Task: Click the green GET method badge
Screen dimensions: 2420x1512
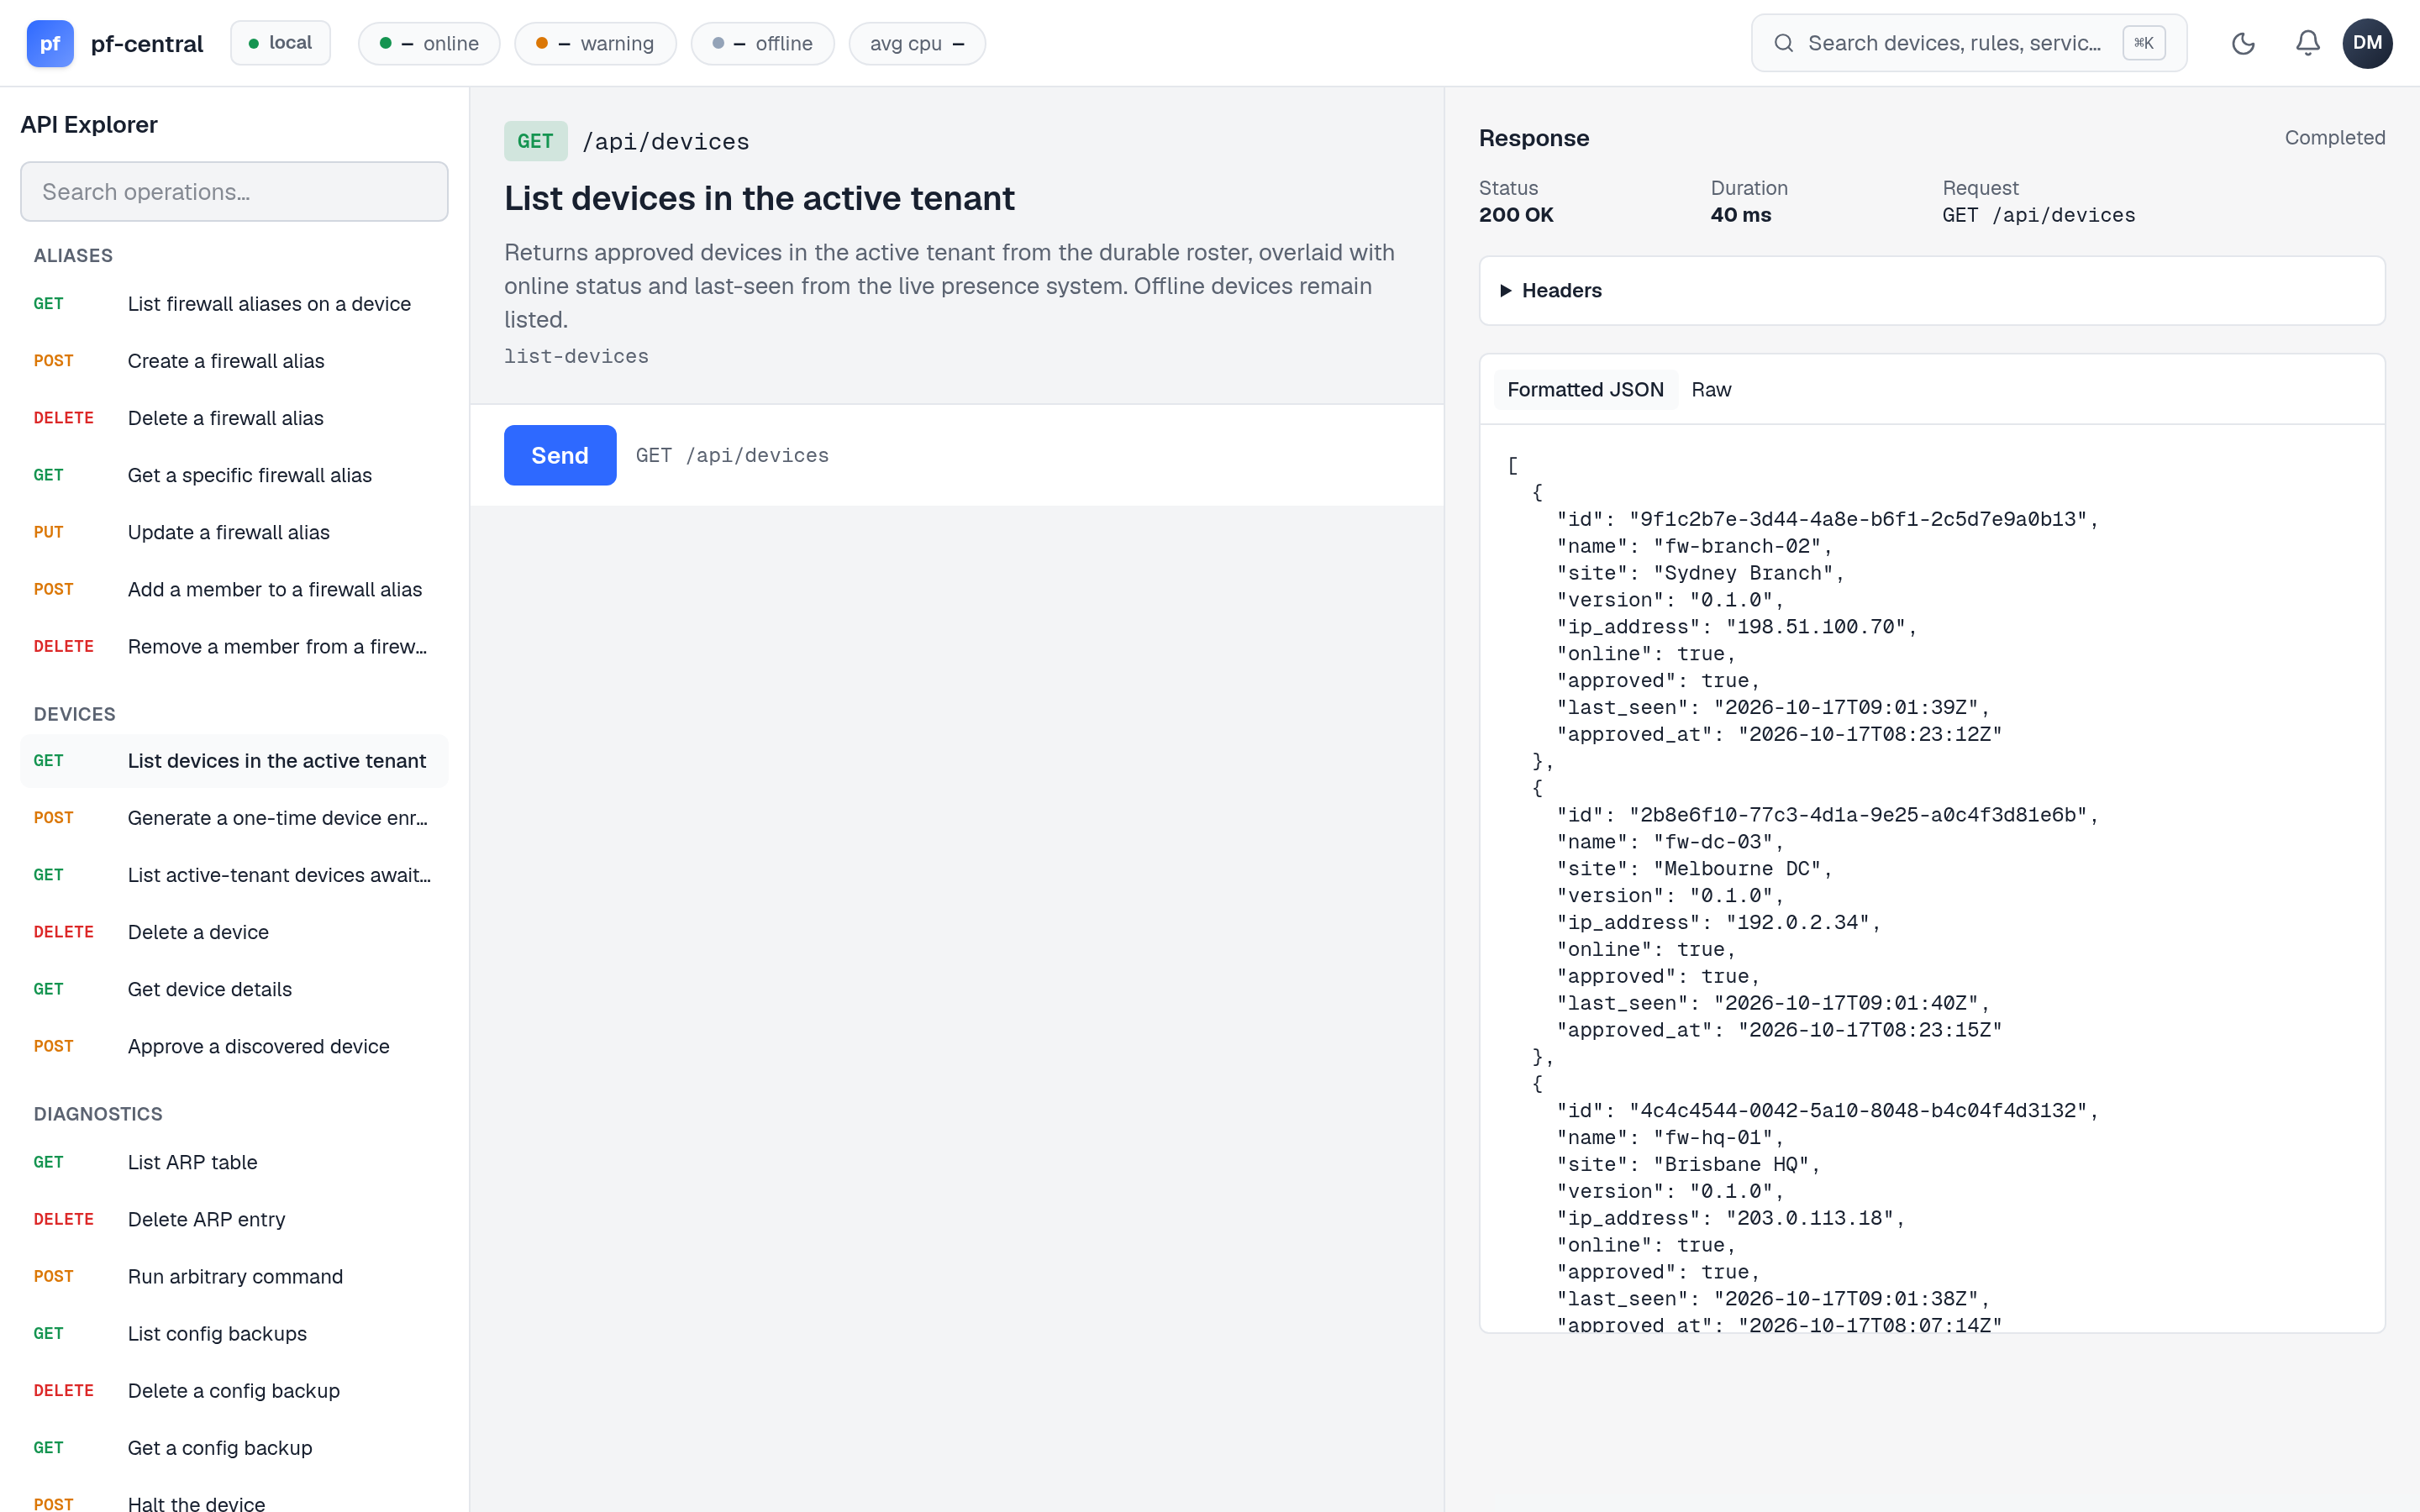Action: pos(535,141)
